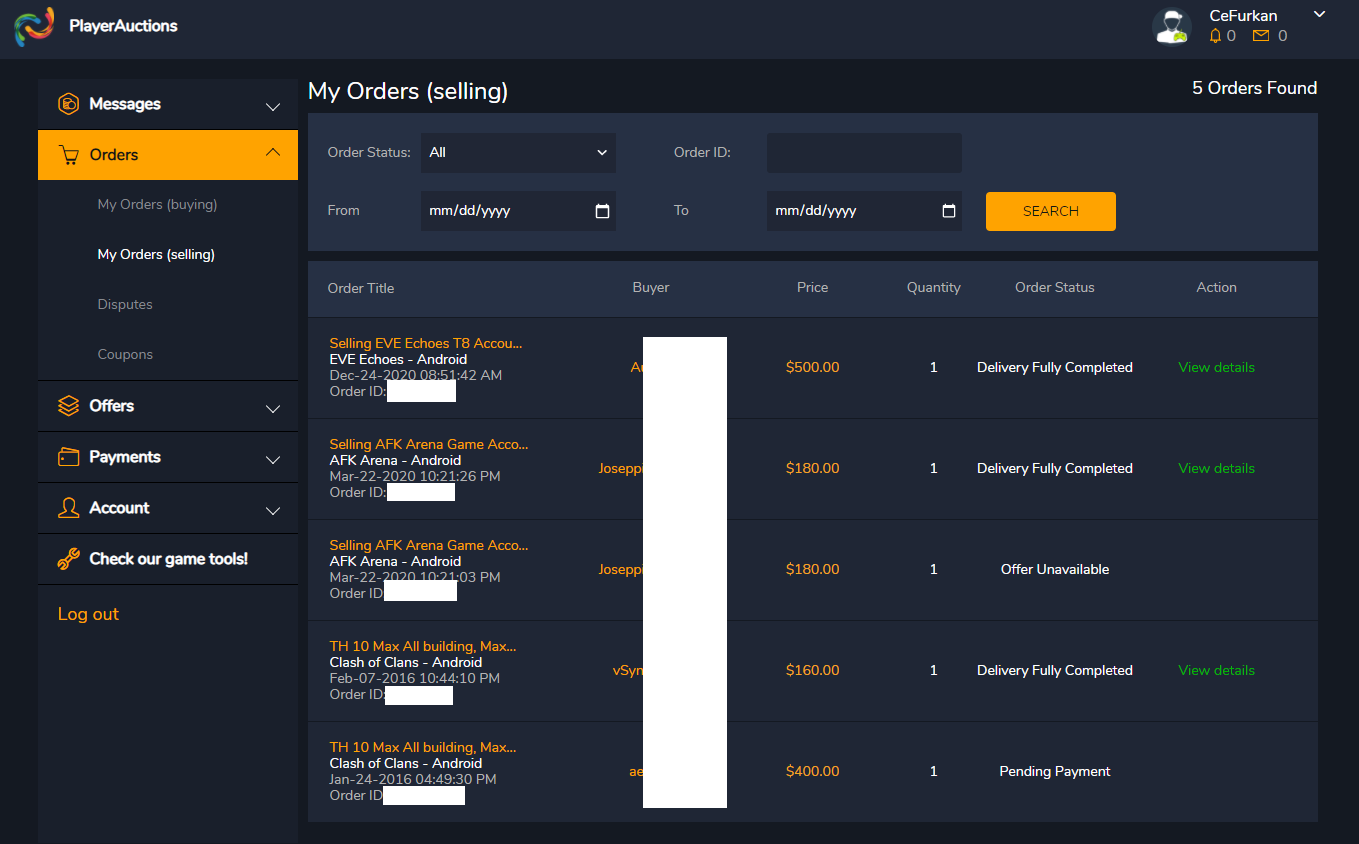
Task: Click the Log out link
Action: pos(88,614)
